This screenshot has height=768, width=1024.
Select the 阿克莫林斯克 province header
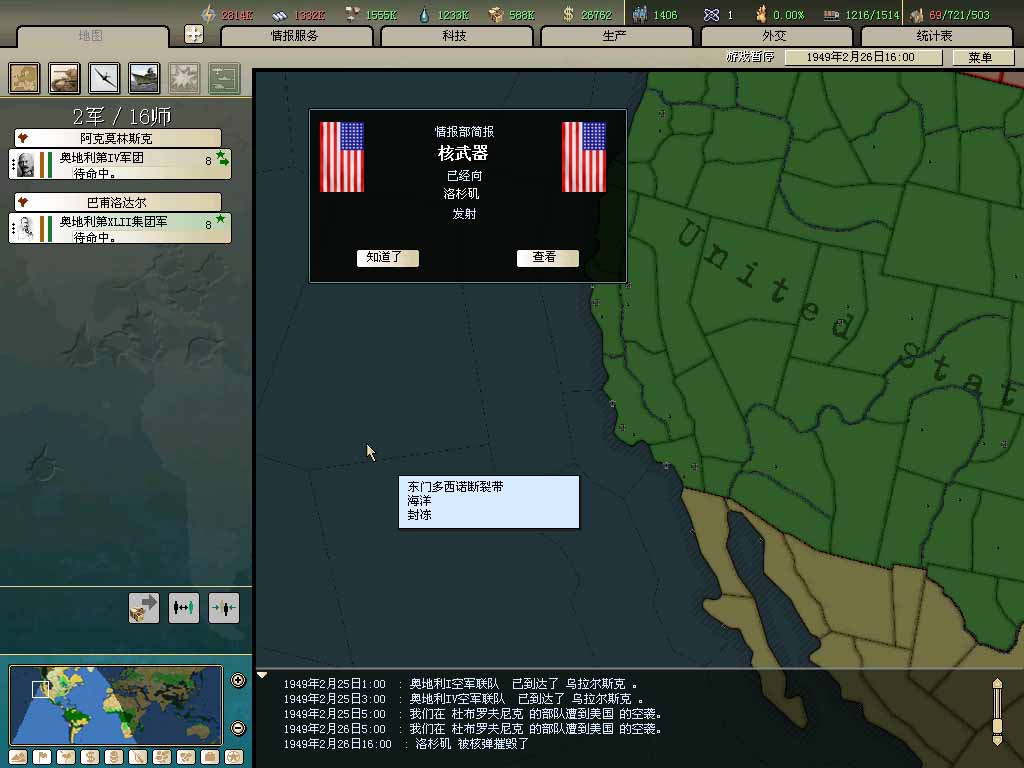coord(118,138)
